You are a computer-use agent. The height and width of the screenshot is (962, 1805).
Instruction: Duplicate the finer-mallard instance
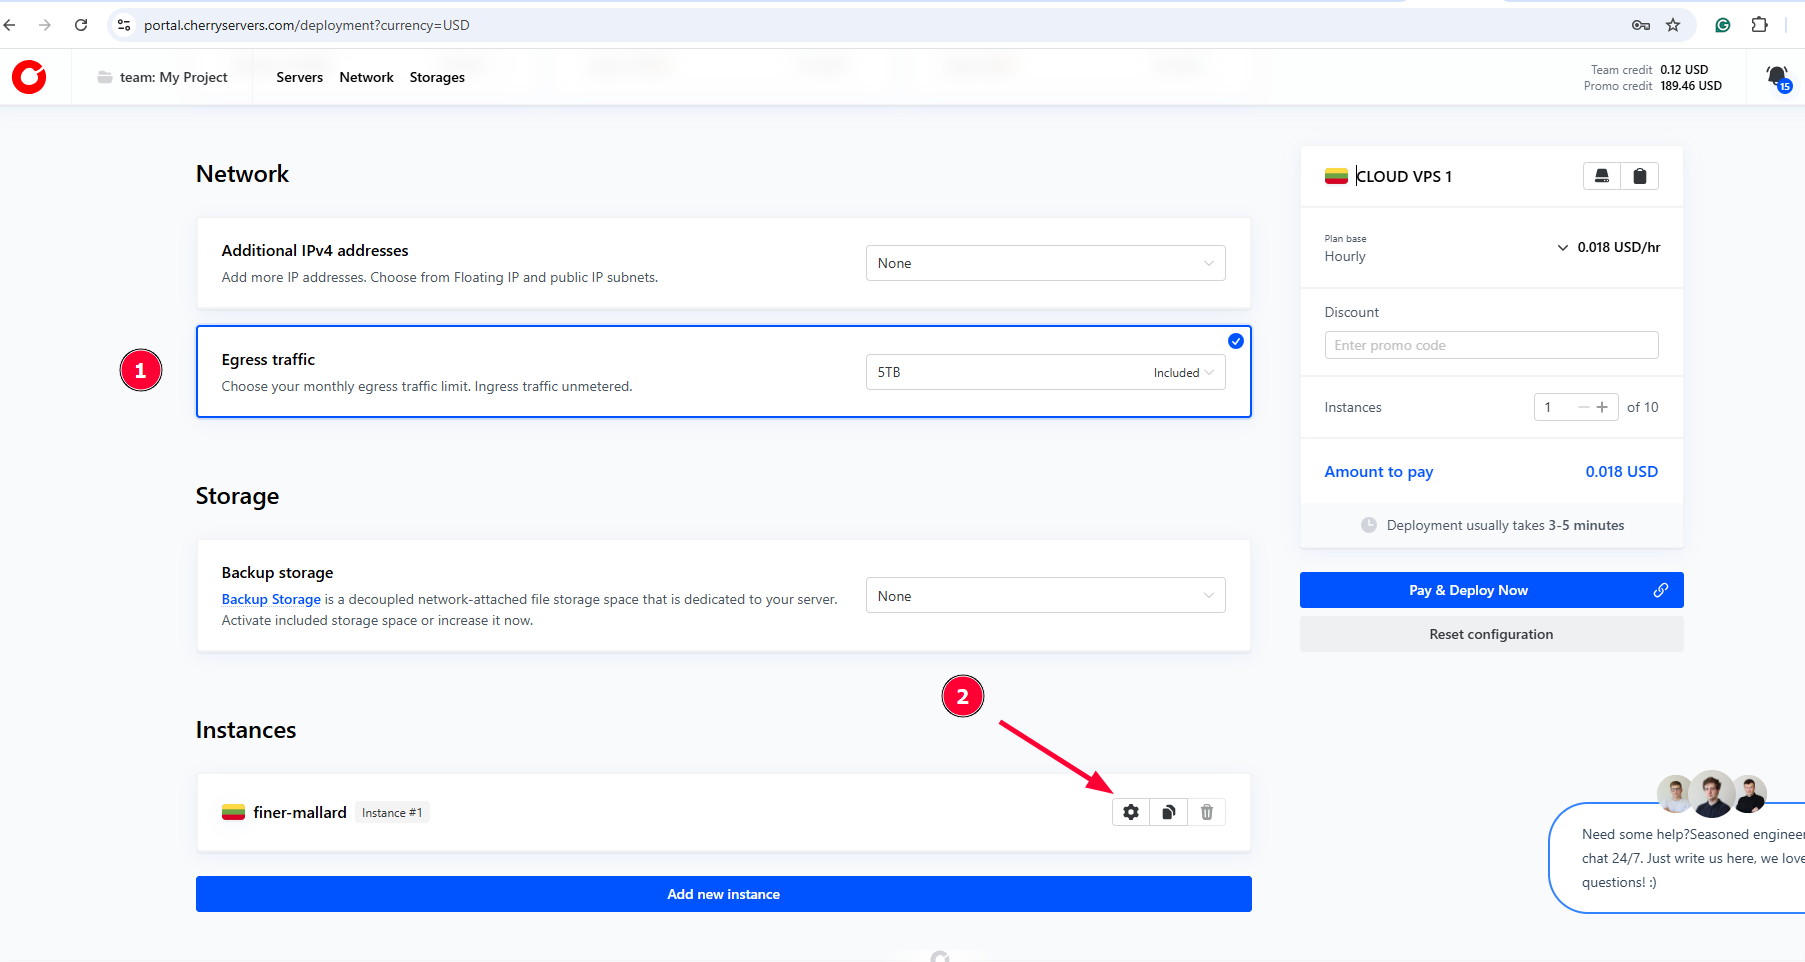(x=1168, y=812)
